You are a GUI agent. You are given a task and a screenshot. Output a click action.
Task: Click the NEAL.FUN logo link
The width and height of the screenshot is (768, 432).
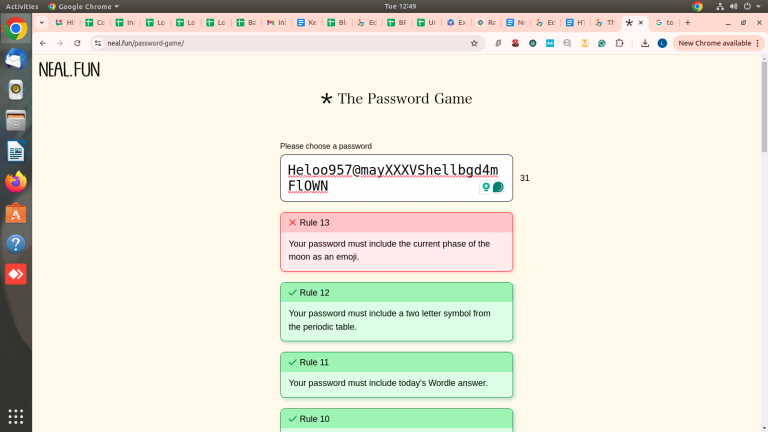[69, 70]
